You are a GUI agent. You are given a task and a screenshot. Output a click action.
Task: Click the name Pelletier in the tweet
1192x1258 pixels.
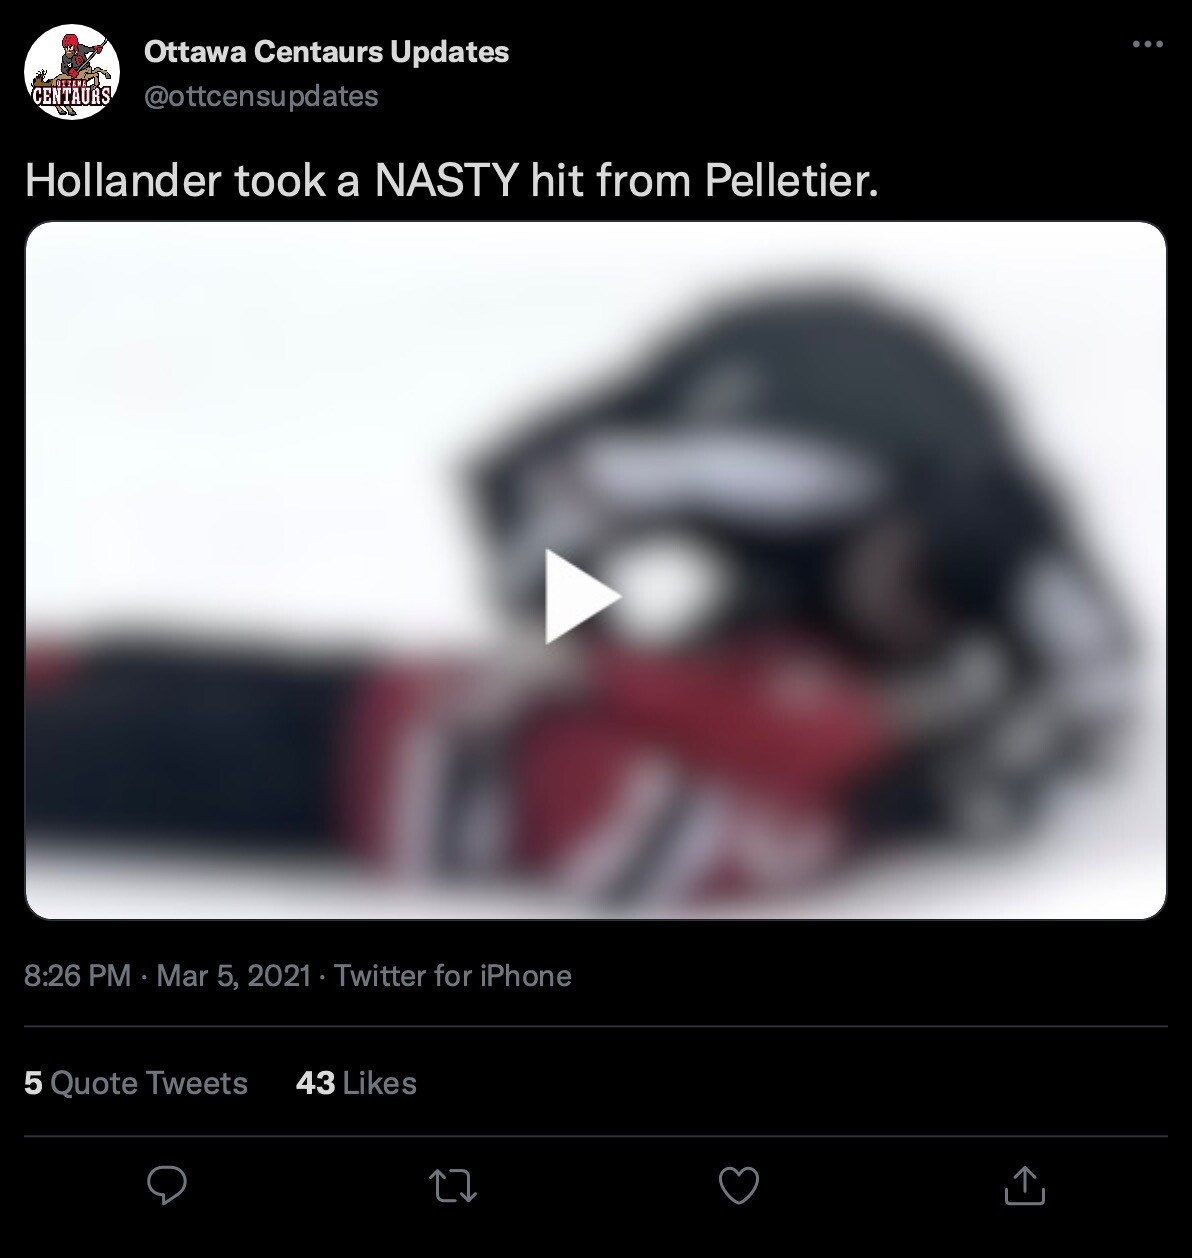point(790,181)
